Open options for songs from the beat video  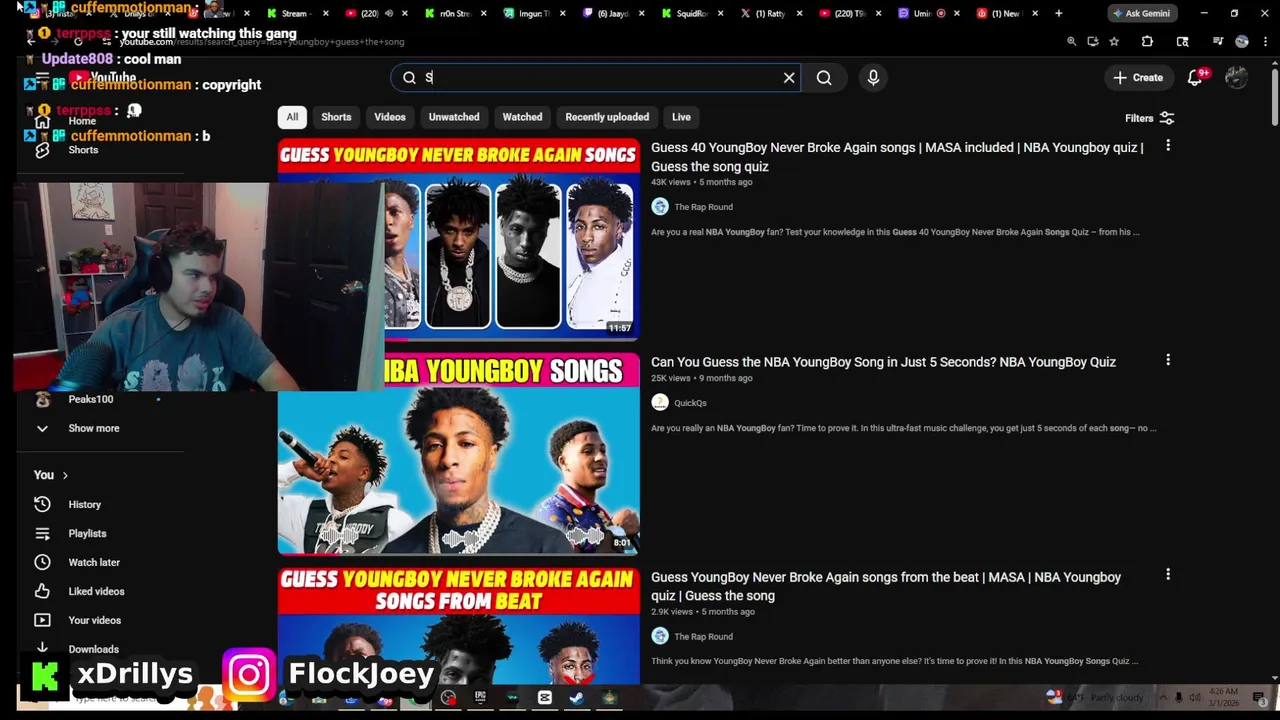1168,576
